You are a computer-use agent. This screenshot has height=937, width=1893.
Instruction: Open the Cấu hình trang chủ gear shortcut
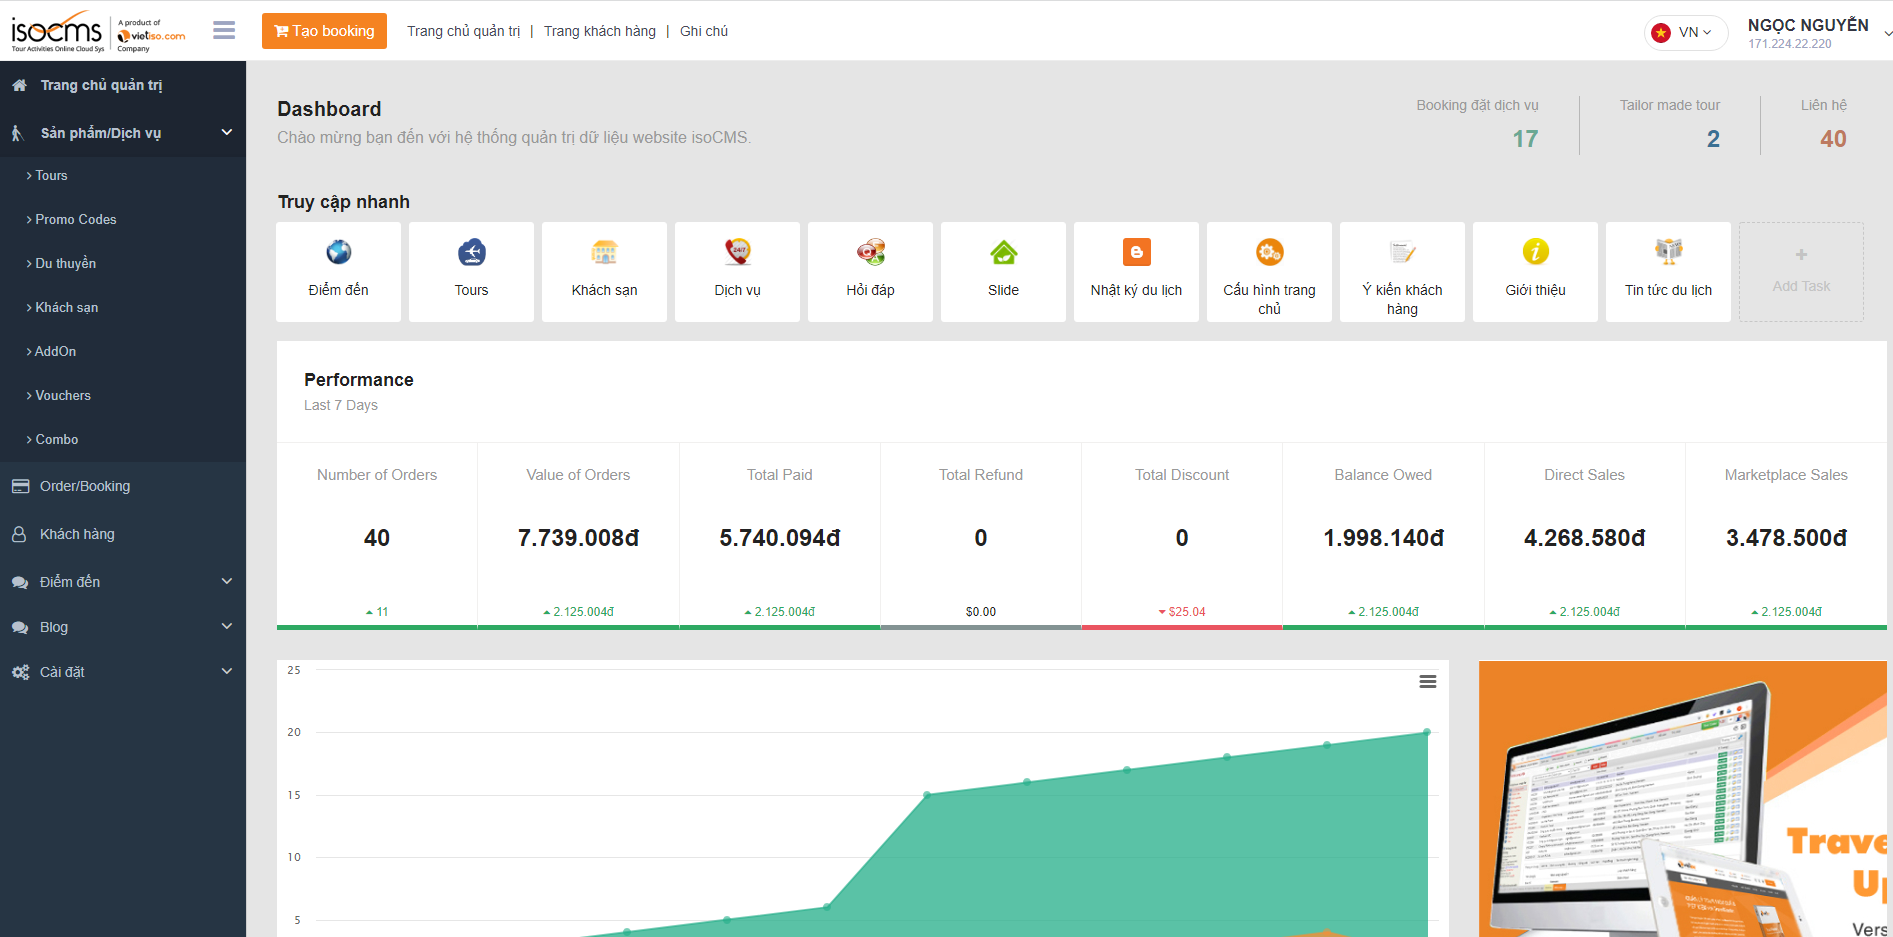(x=1269, y=272)
